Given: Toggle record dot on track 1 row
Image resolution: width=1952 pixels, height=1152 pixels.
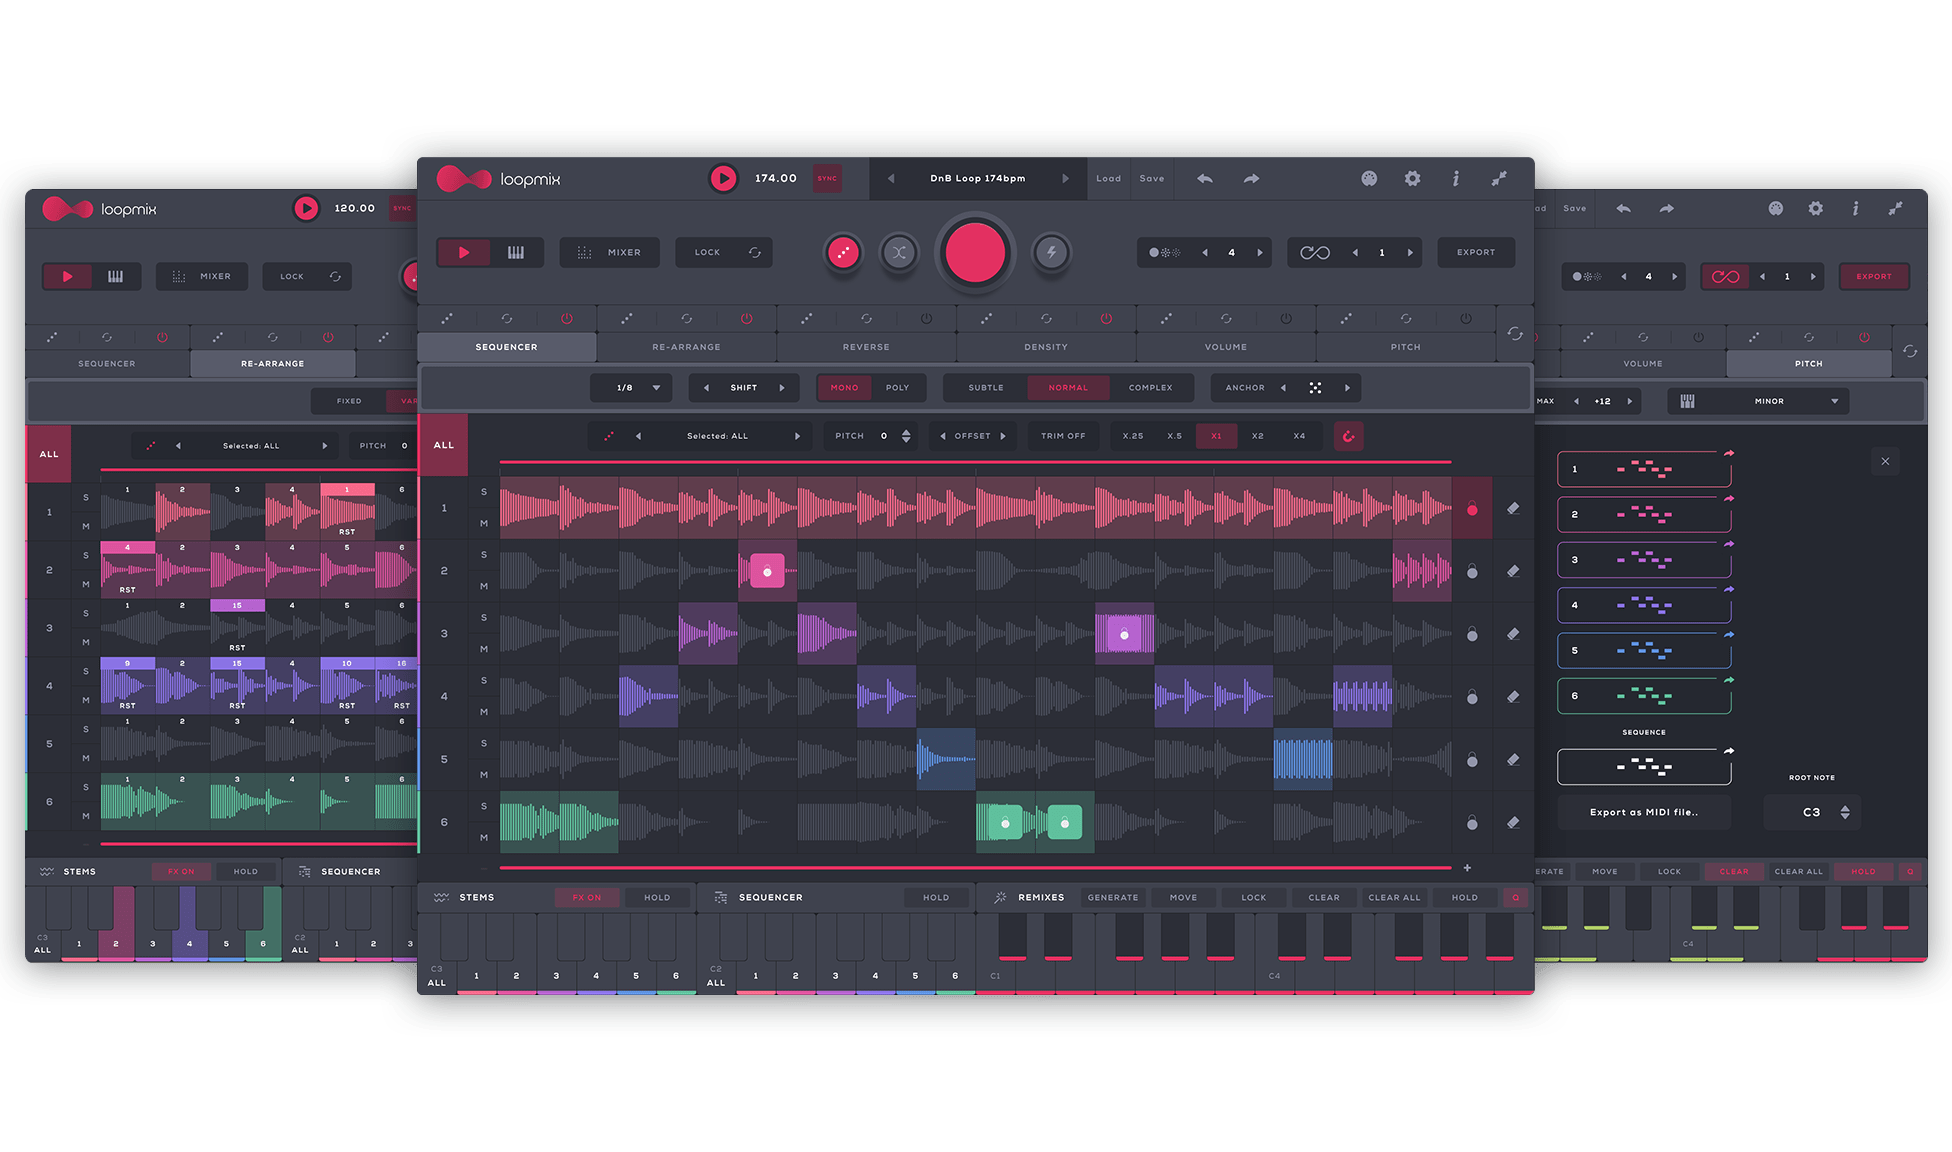Looking at the screenshot, I should pyautogui.click(x=1472, y=509).
